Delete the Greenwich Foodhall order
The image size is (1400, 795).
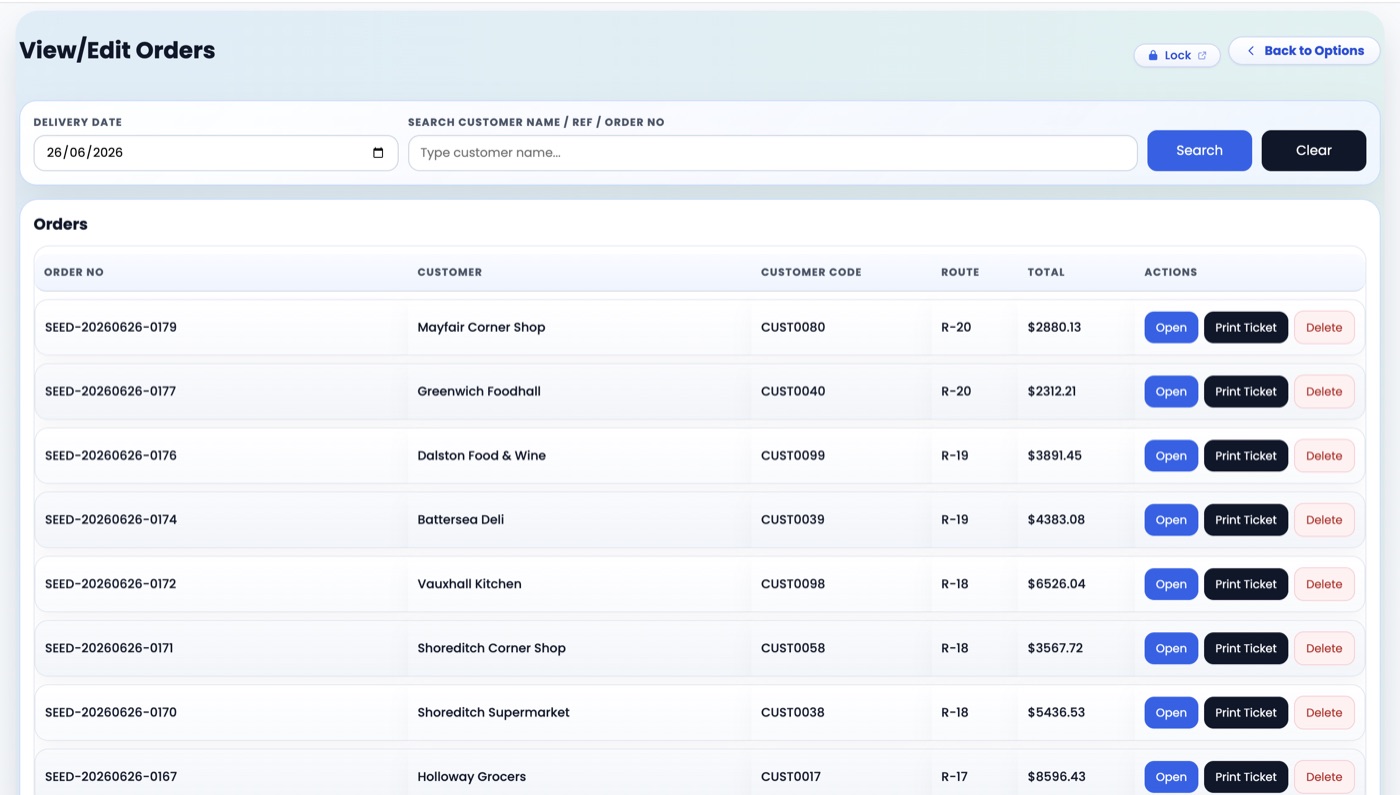[1324, 392]
